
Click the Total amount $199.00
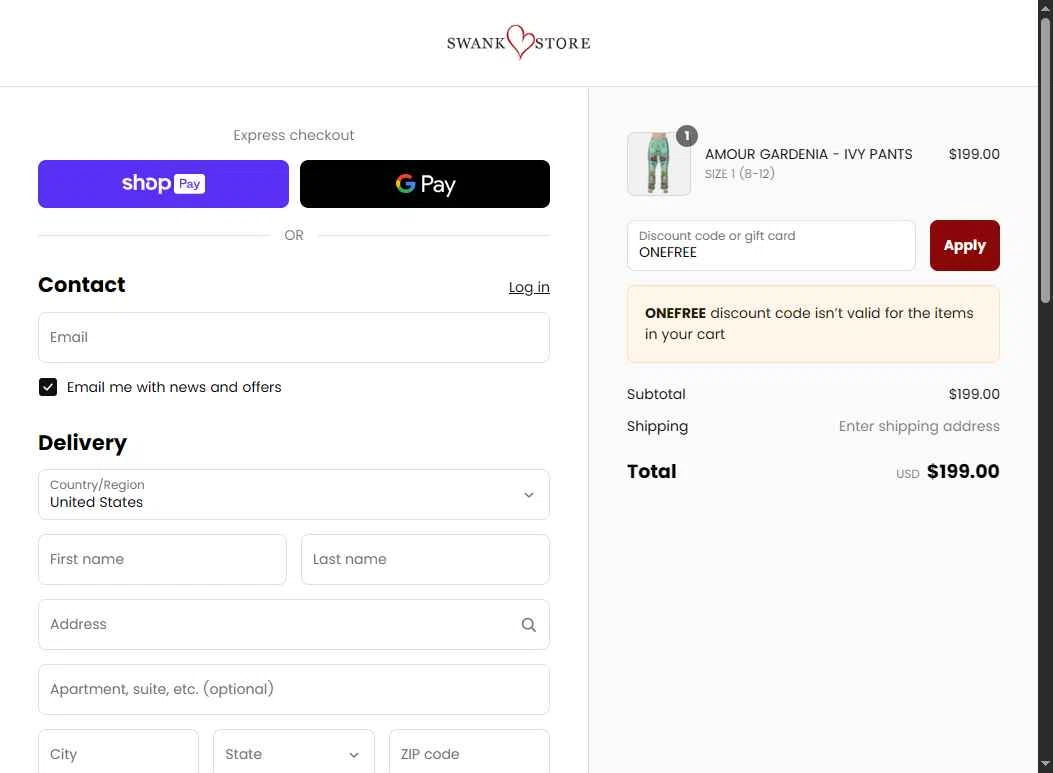click(x=963, y=471)
